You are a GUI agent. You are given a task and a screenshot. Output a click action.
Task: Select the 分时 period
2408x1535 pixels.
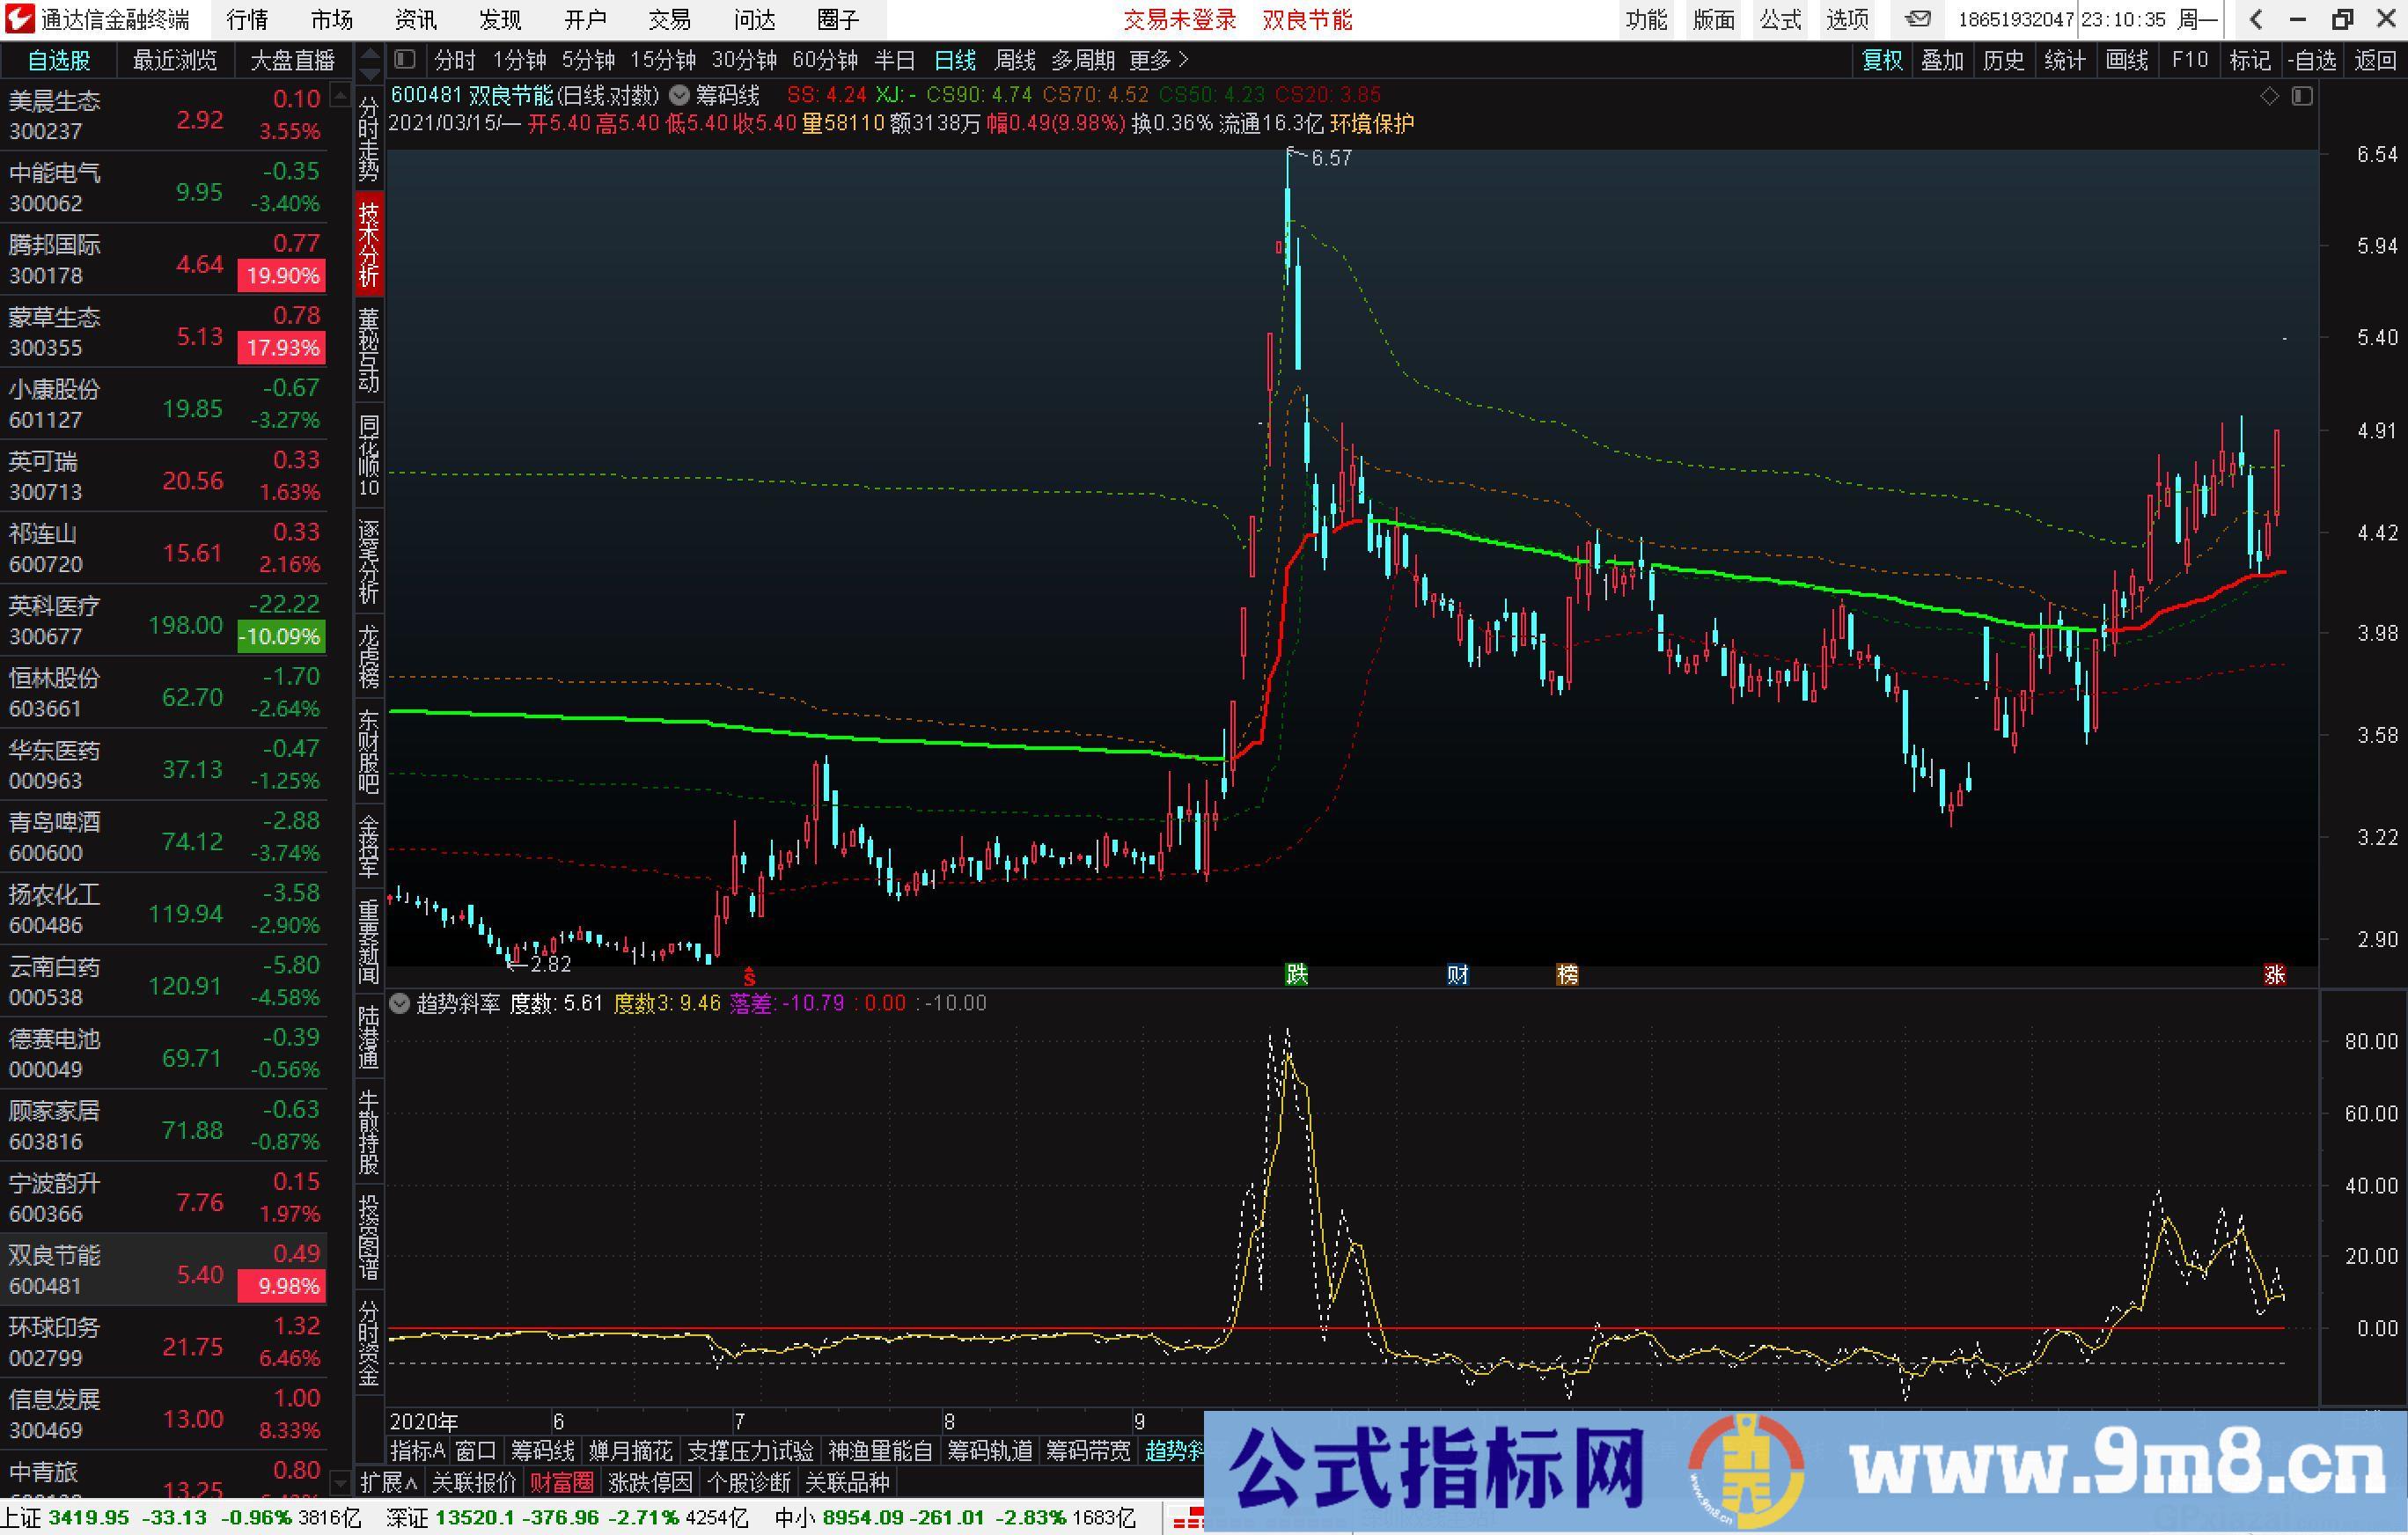point(455,60)
